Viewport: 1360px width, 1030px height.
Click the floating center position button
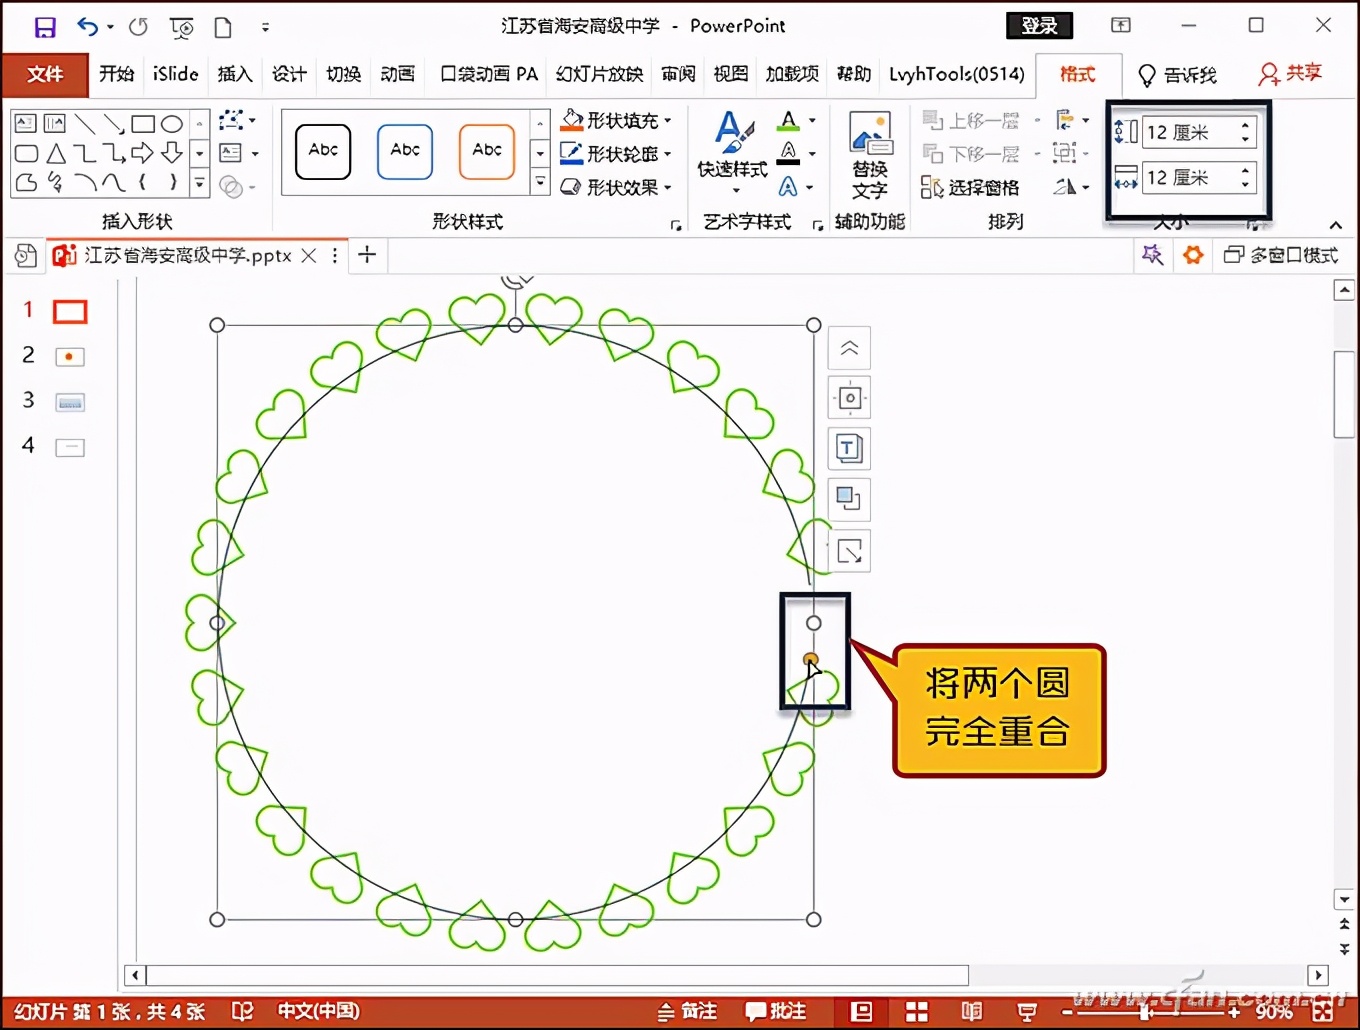pyautogui.click(x=849, y=398)
